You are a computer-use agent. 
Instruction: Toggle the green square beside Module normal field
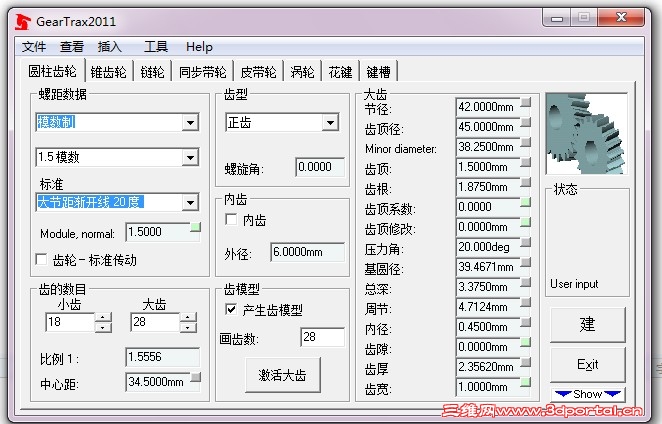coord(195,227)
